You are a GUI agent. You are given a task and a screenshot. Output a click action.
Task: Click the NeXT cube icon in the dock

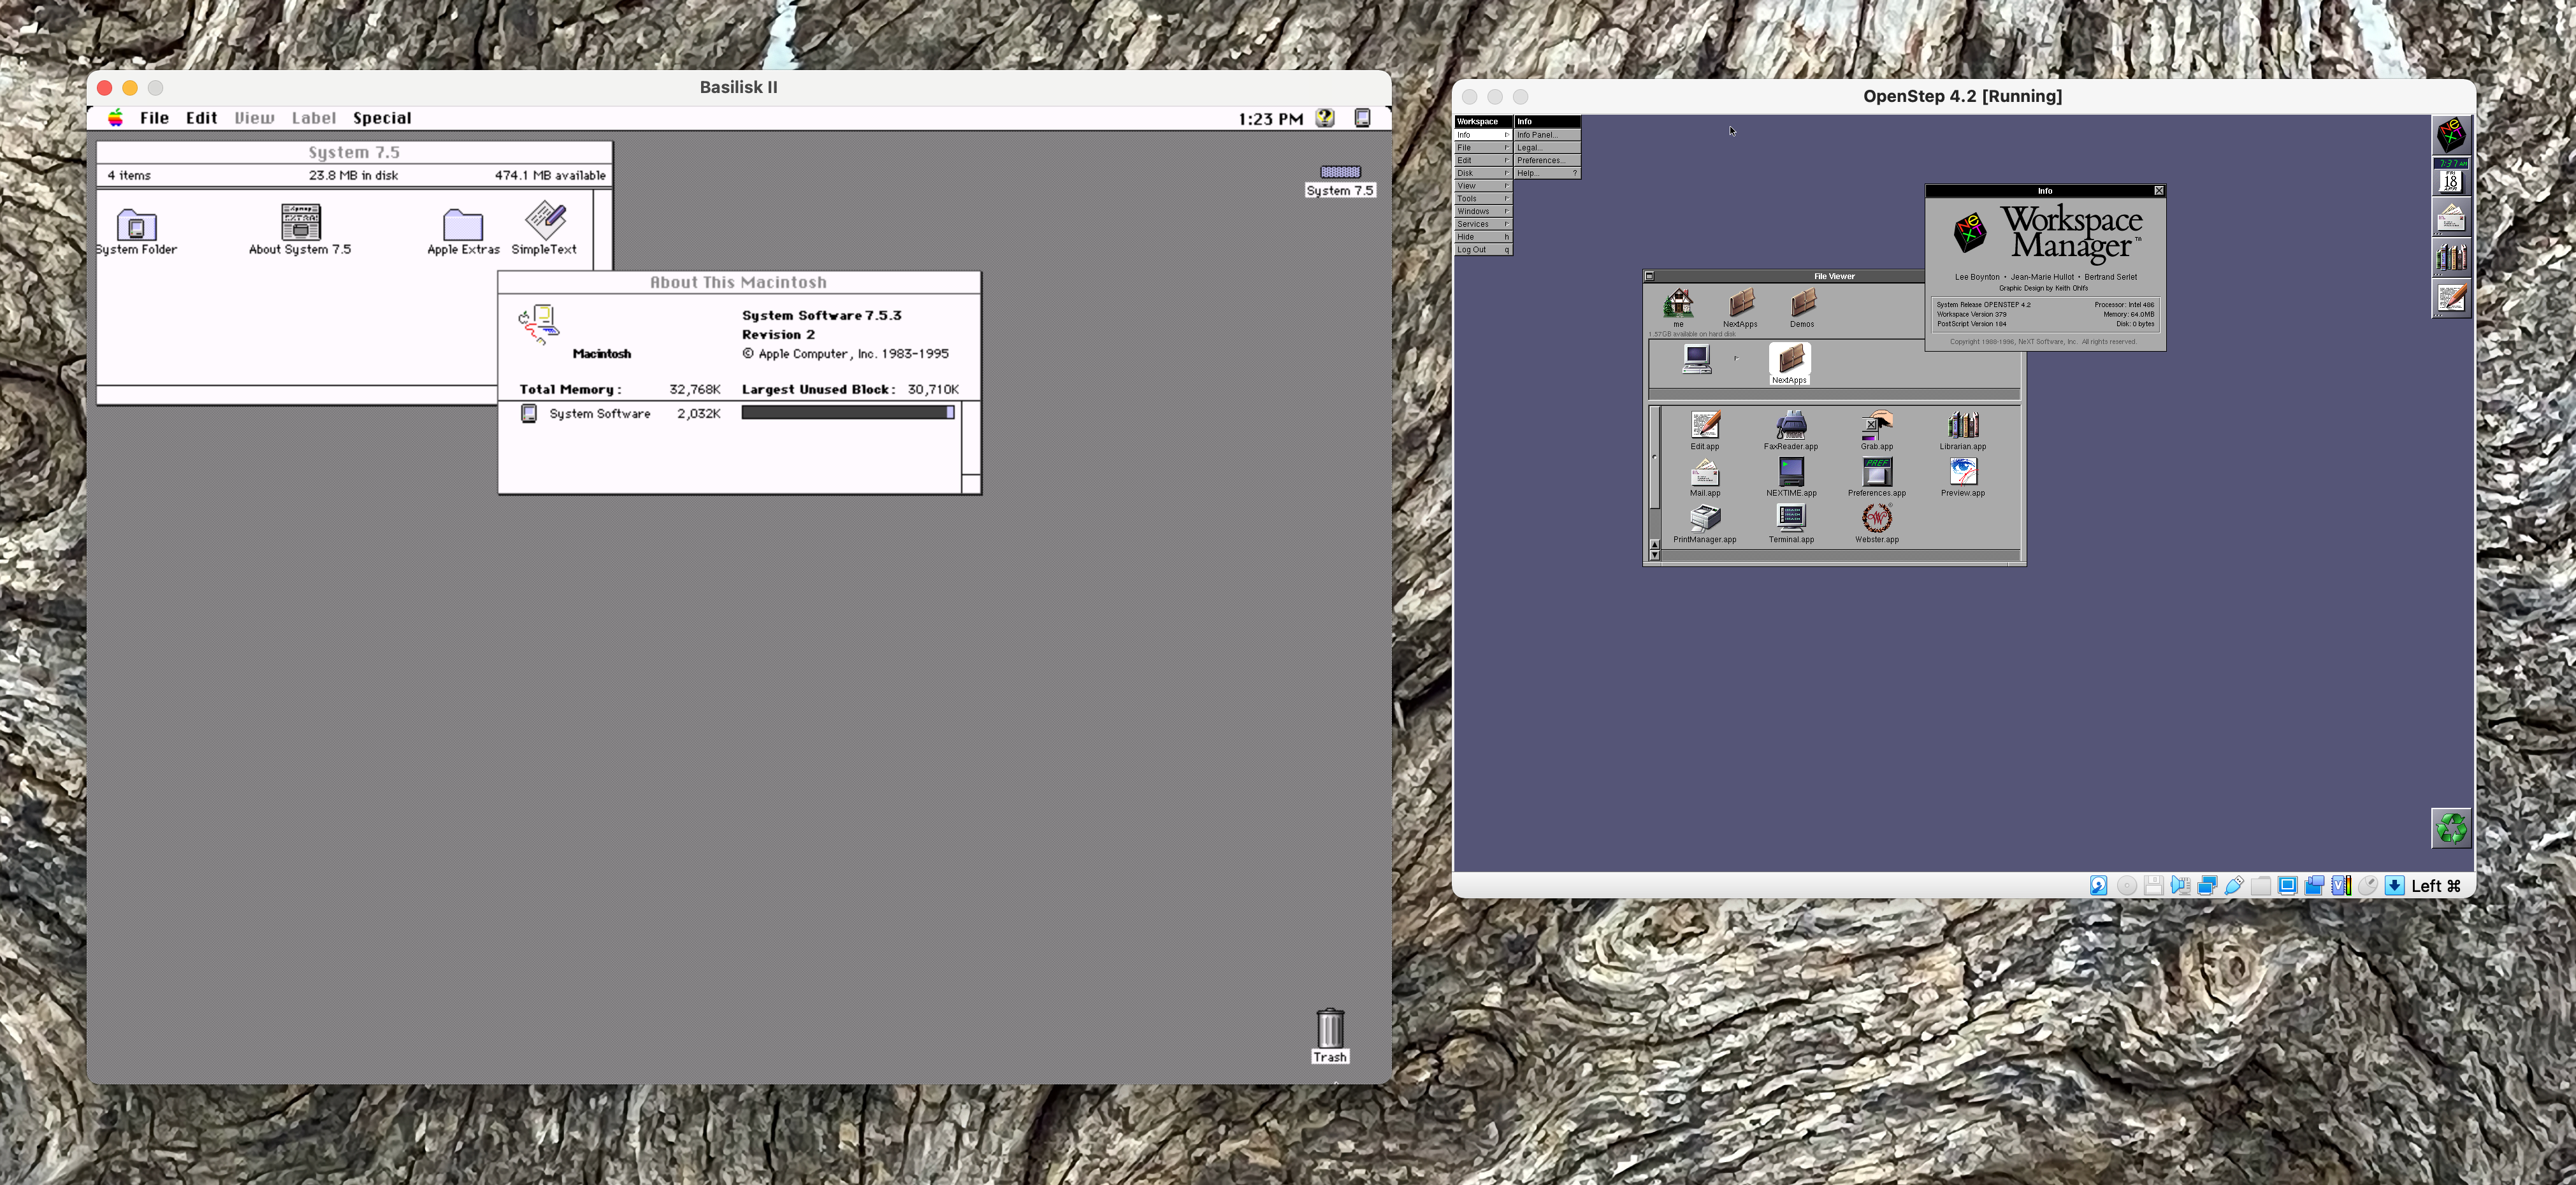(x=2451, y=135)
